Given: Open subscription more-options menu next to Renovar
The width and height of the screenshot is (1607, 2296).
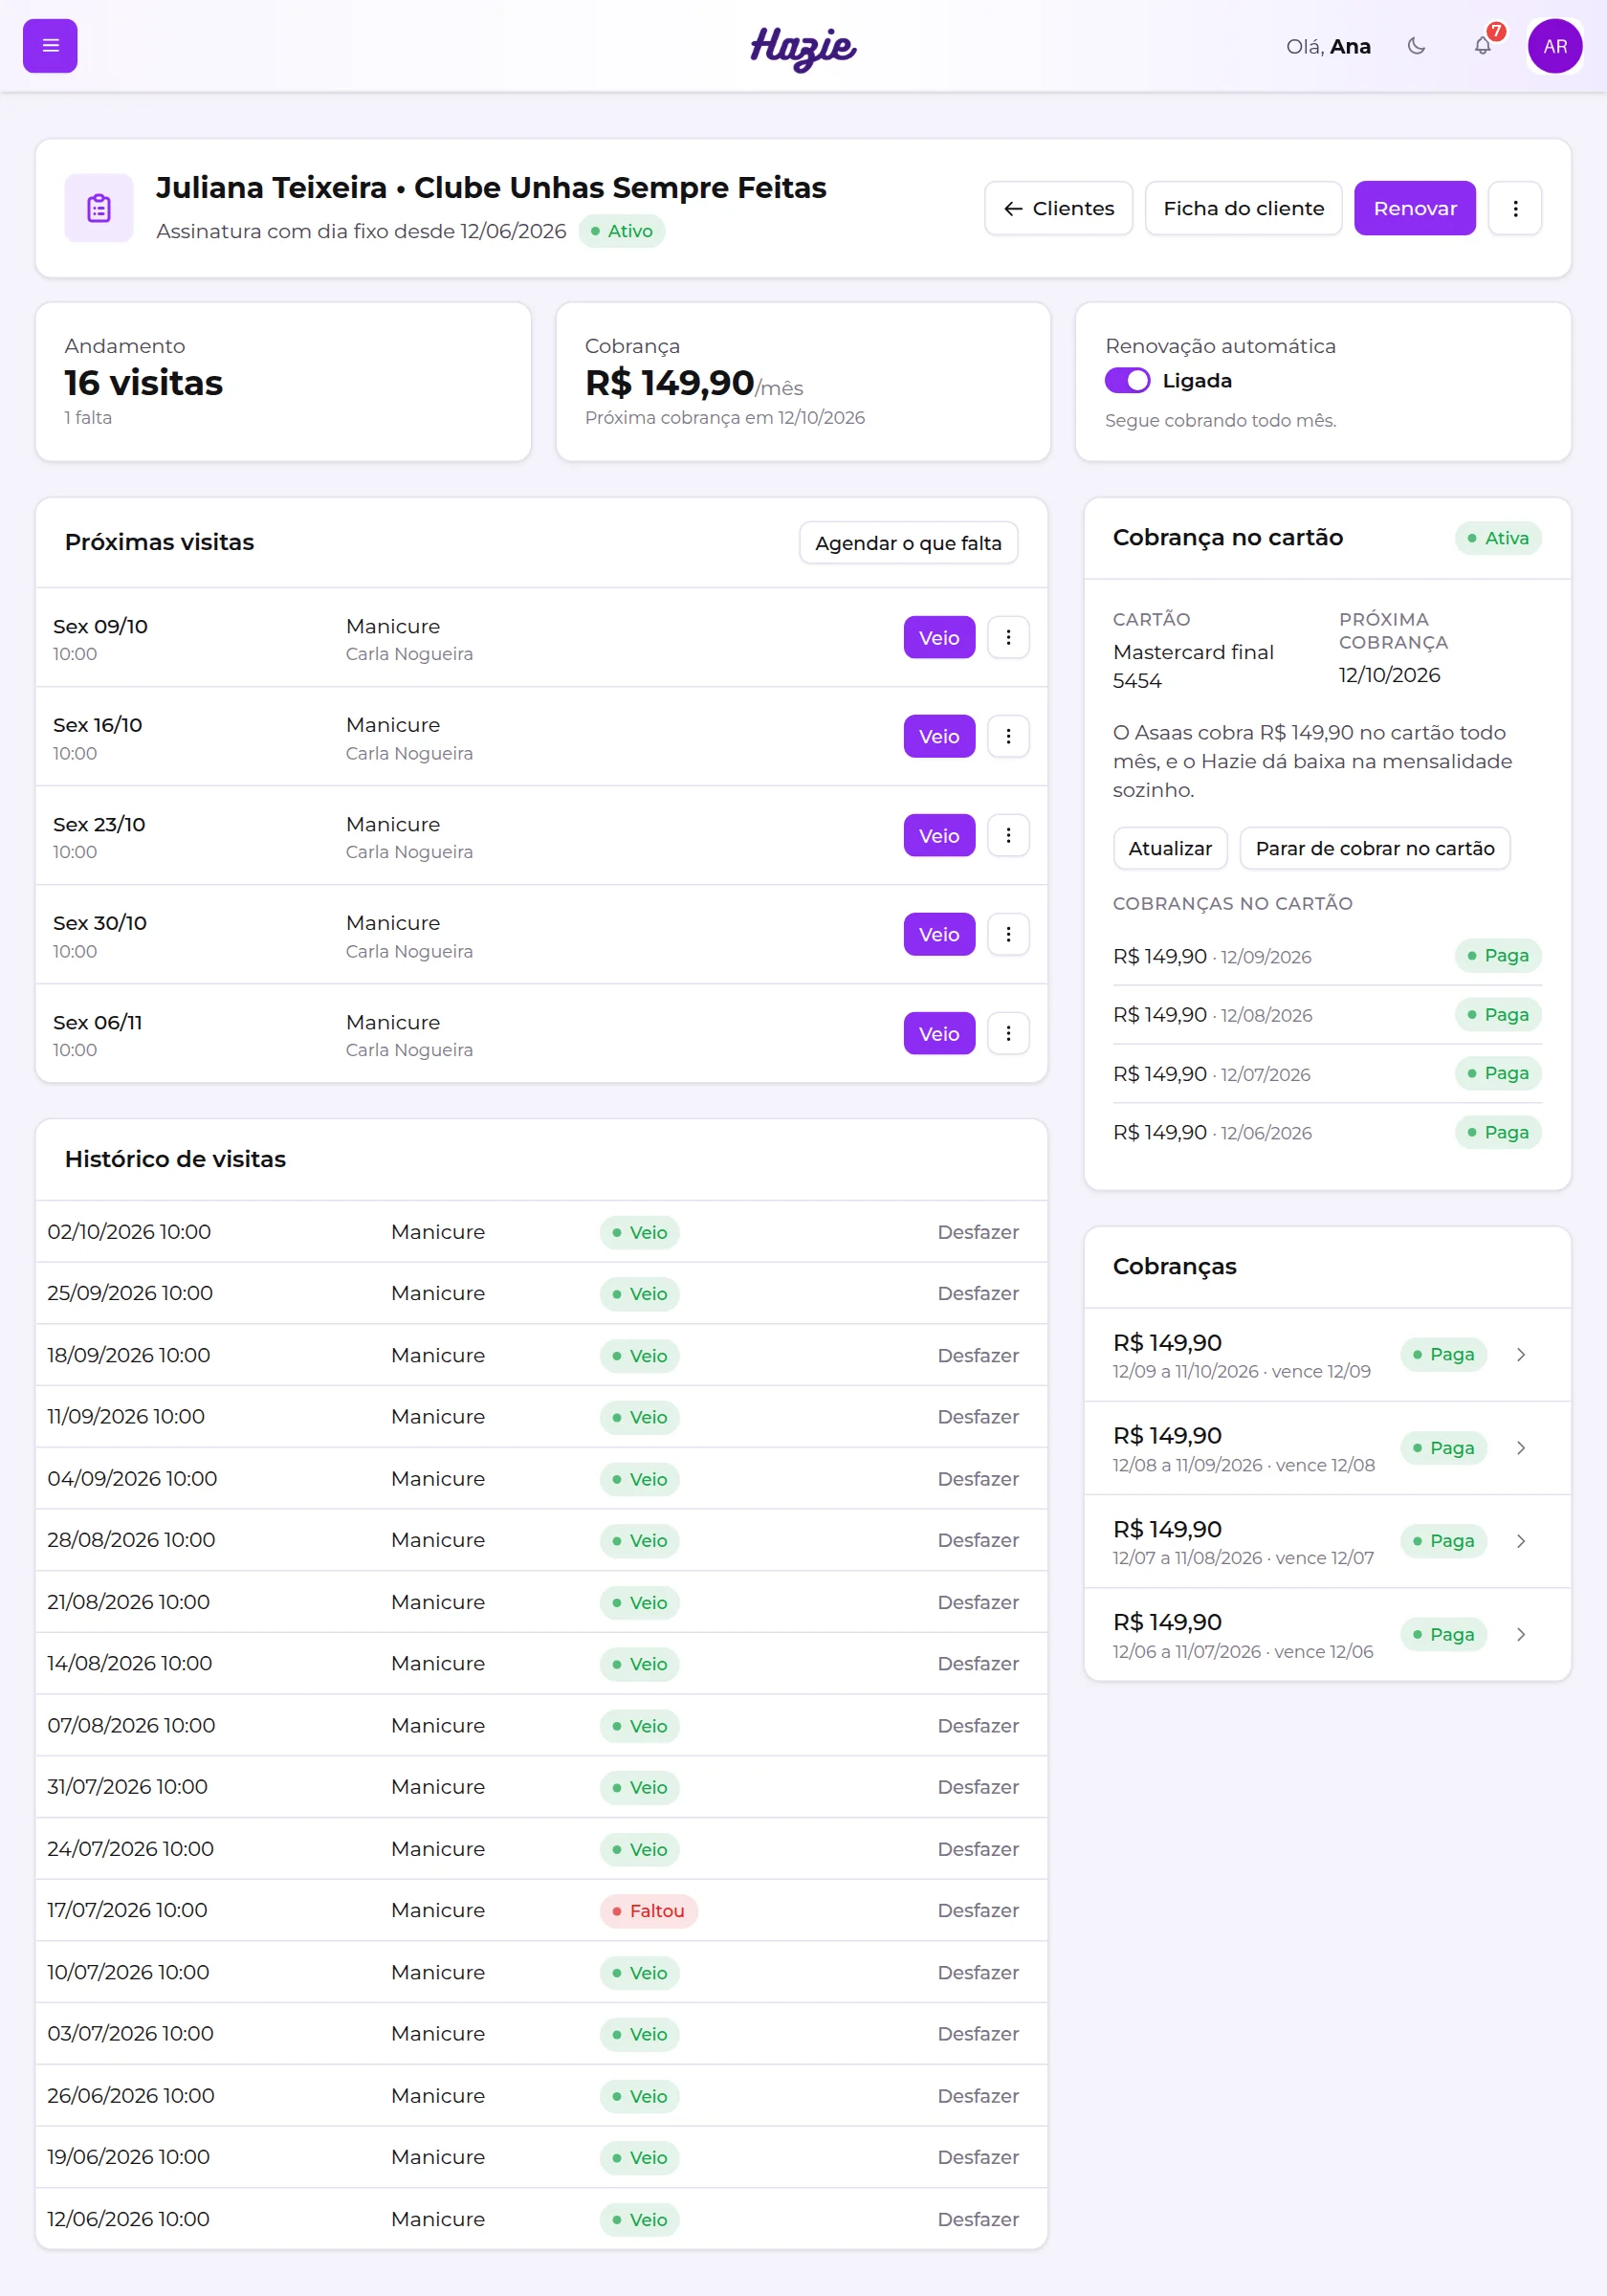Looking at the screenshot, I should [x=1514, y=208].
